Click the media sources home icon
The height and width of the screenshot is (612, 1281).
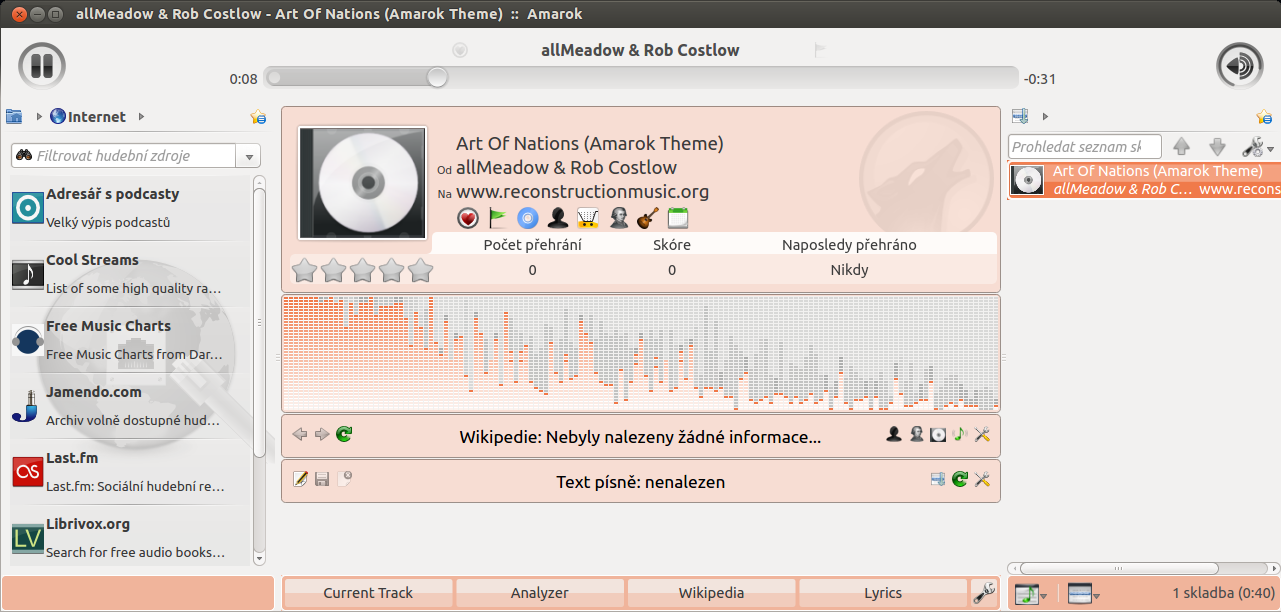pyautogui.click(x=14, y=116)
